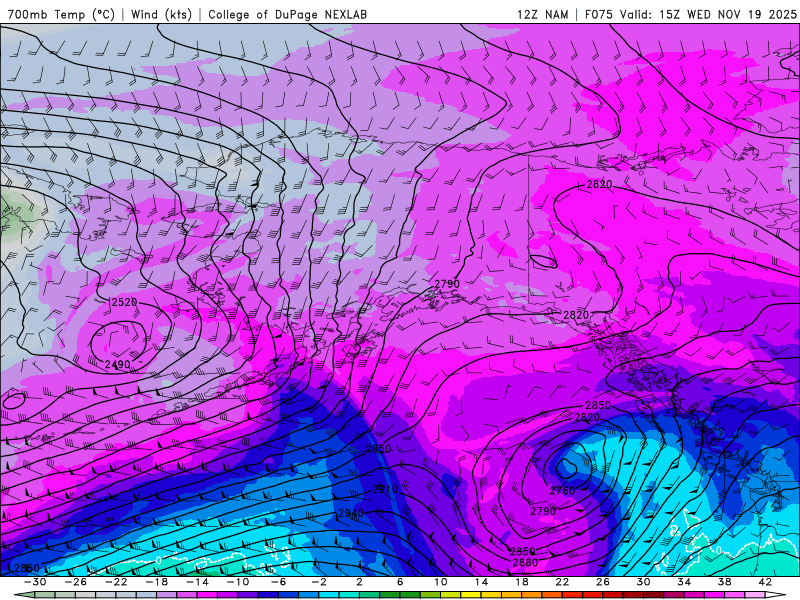Viewport: 800px width, 600px height.
Task: Click the "12Z NAM" model run label
Action: pyautogui.click(x=542, y=14)
